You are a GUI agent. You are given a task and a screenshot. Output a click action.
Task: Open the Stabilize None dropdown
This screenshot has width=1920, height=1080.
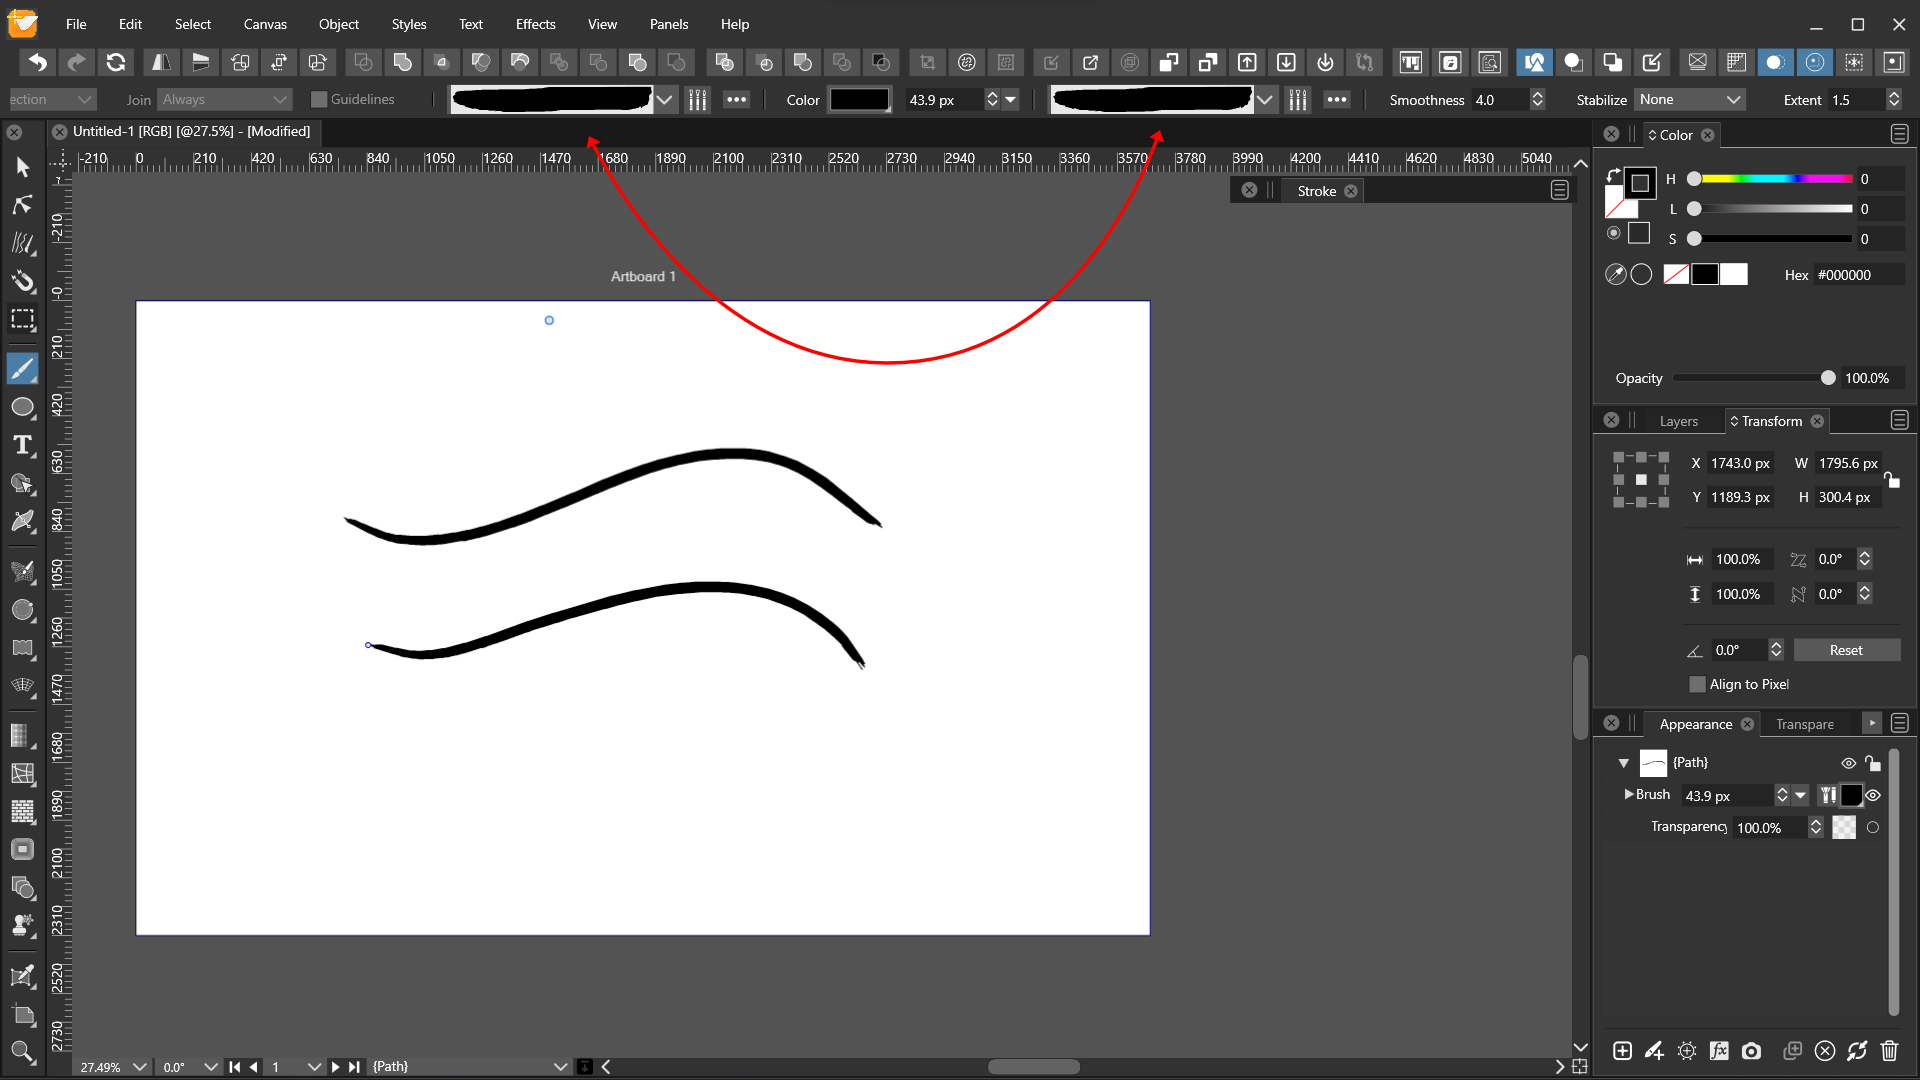point(1690,99)
